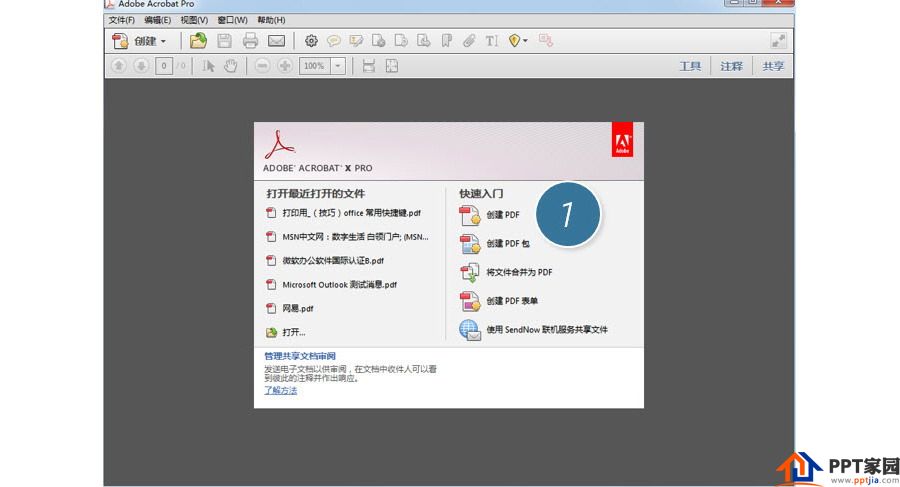900x487 pixels.
Task: Click the fit width scrolling icon
Action: (368, 66)
